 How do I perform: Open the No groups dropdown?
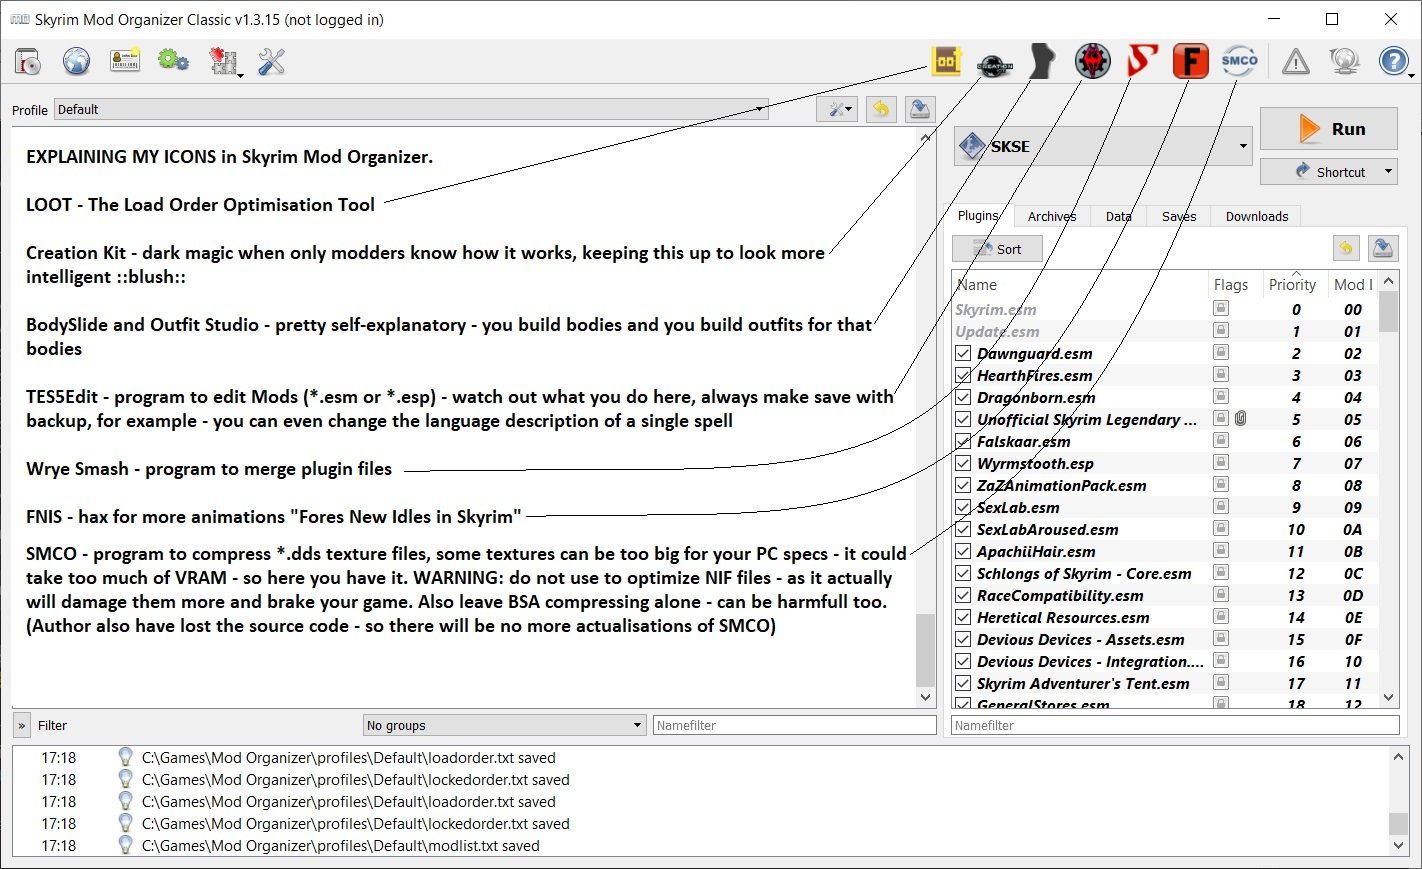(504, 725)
